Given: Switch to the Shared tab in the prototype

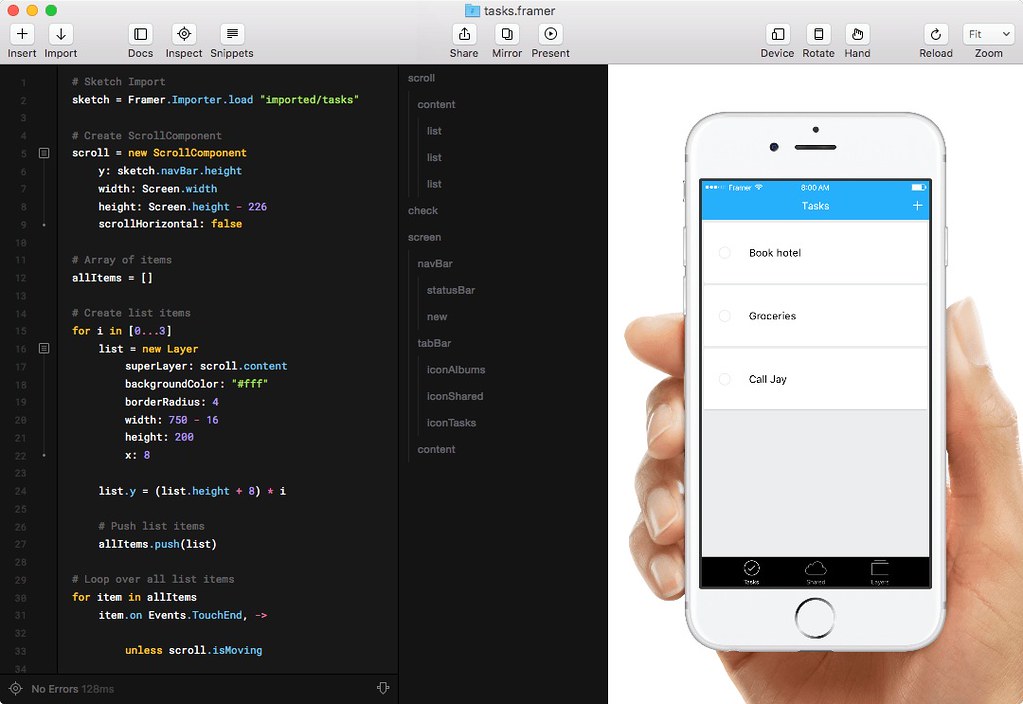Looking at the screenshot, I should click(x=815, y=571).
